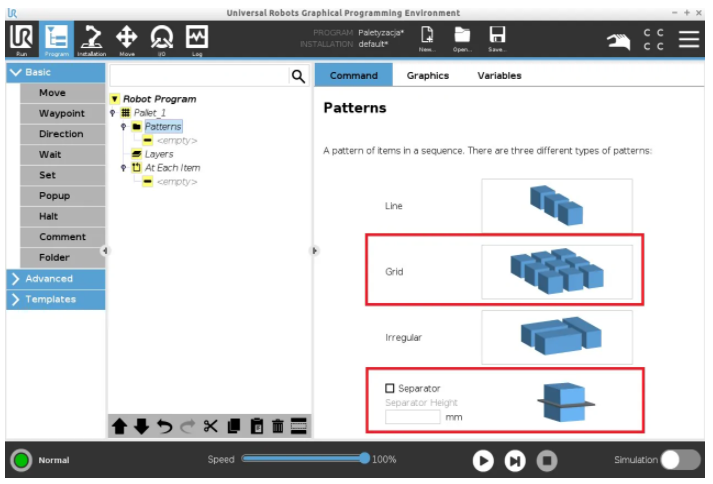This screenshot has width=713, height=484.
Task: Open the Move tab icon
Action: [x=126, y=39]
